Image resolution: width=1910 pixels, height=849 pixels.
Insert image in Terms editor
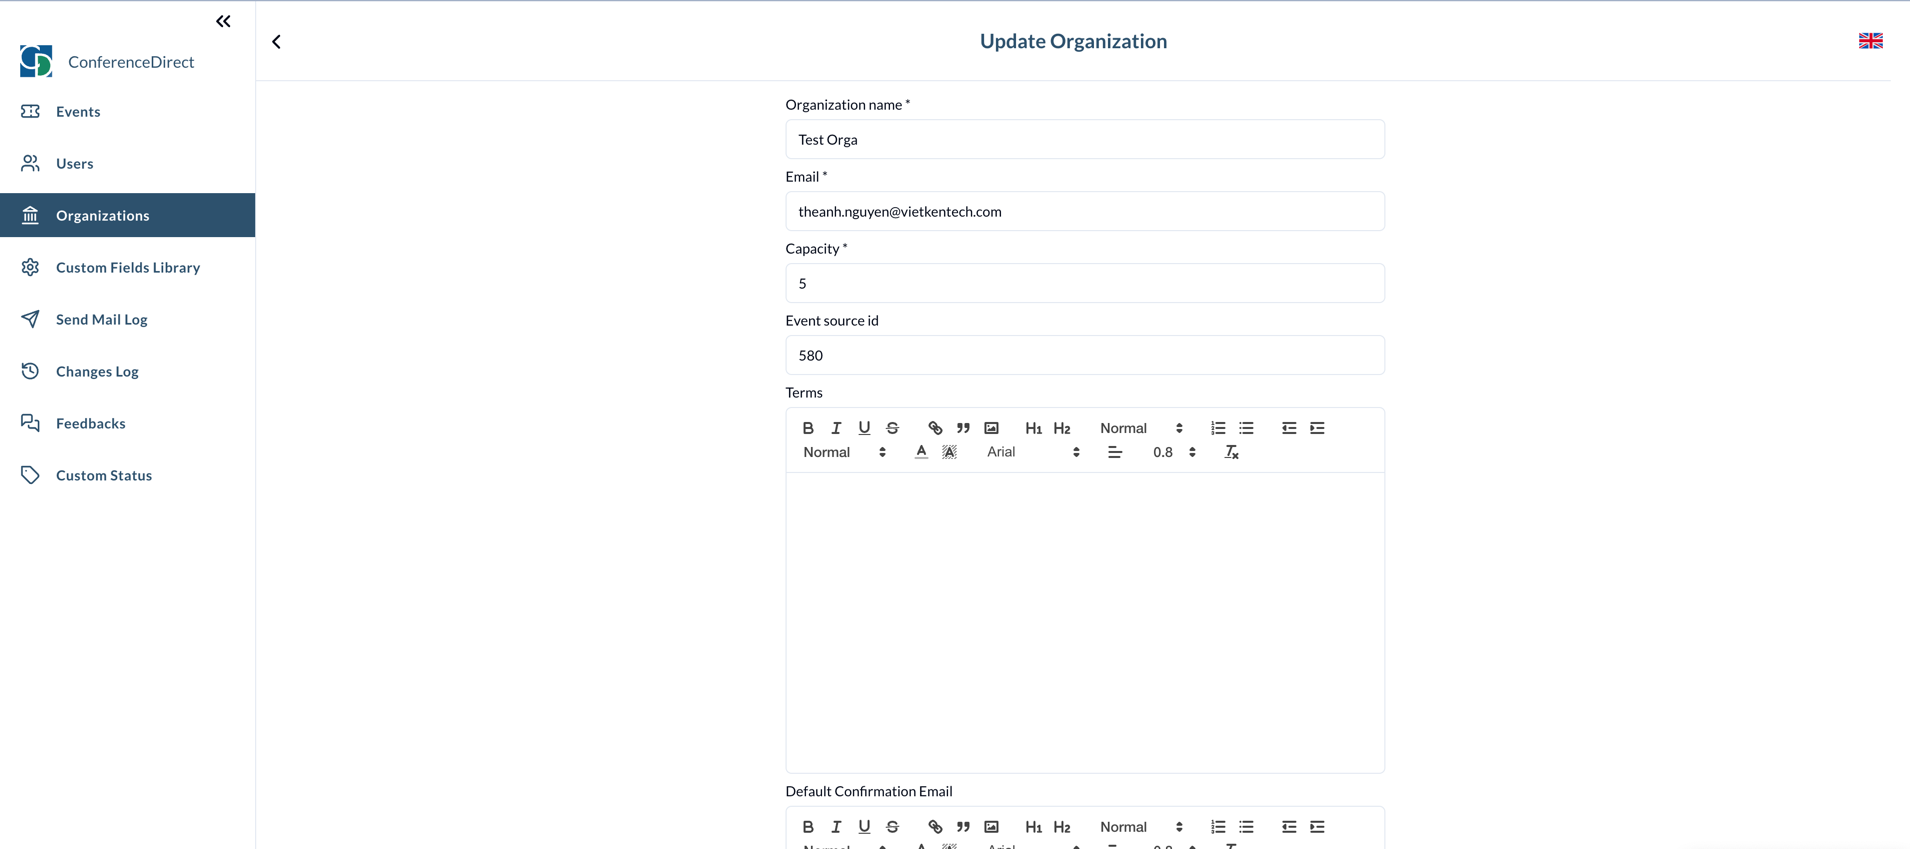(x=991, y=428)
